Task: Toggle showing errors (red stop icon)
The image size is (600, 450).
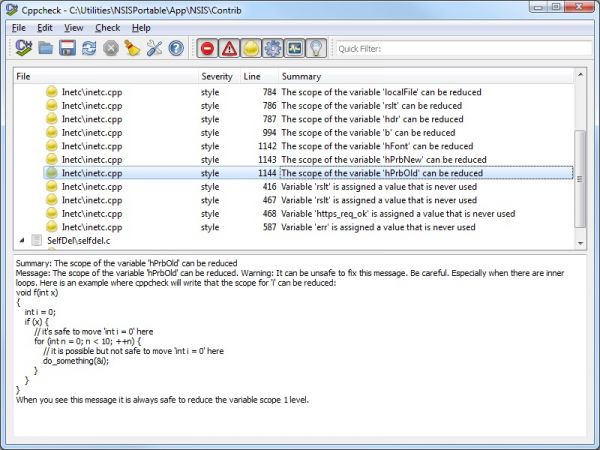Action: point(207,49)
